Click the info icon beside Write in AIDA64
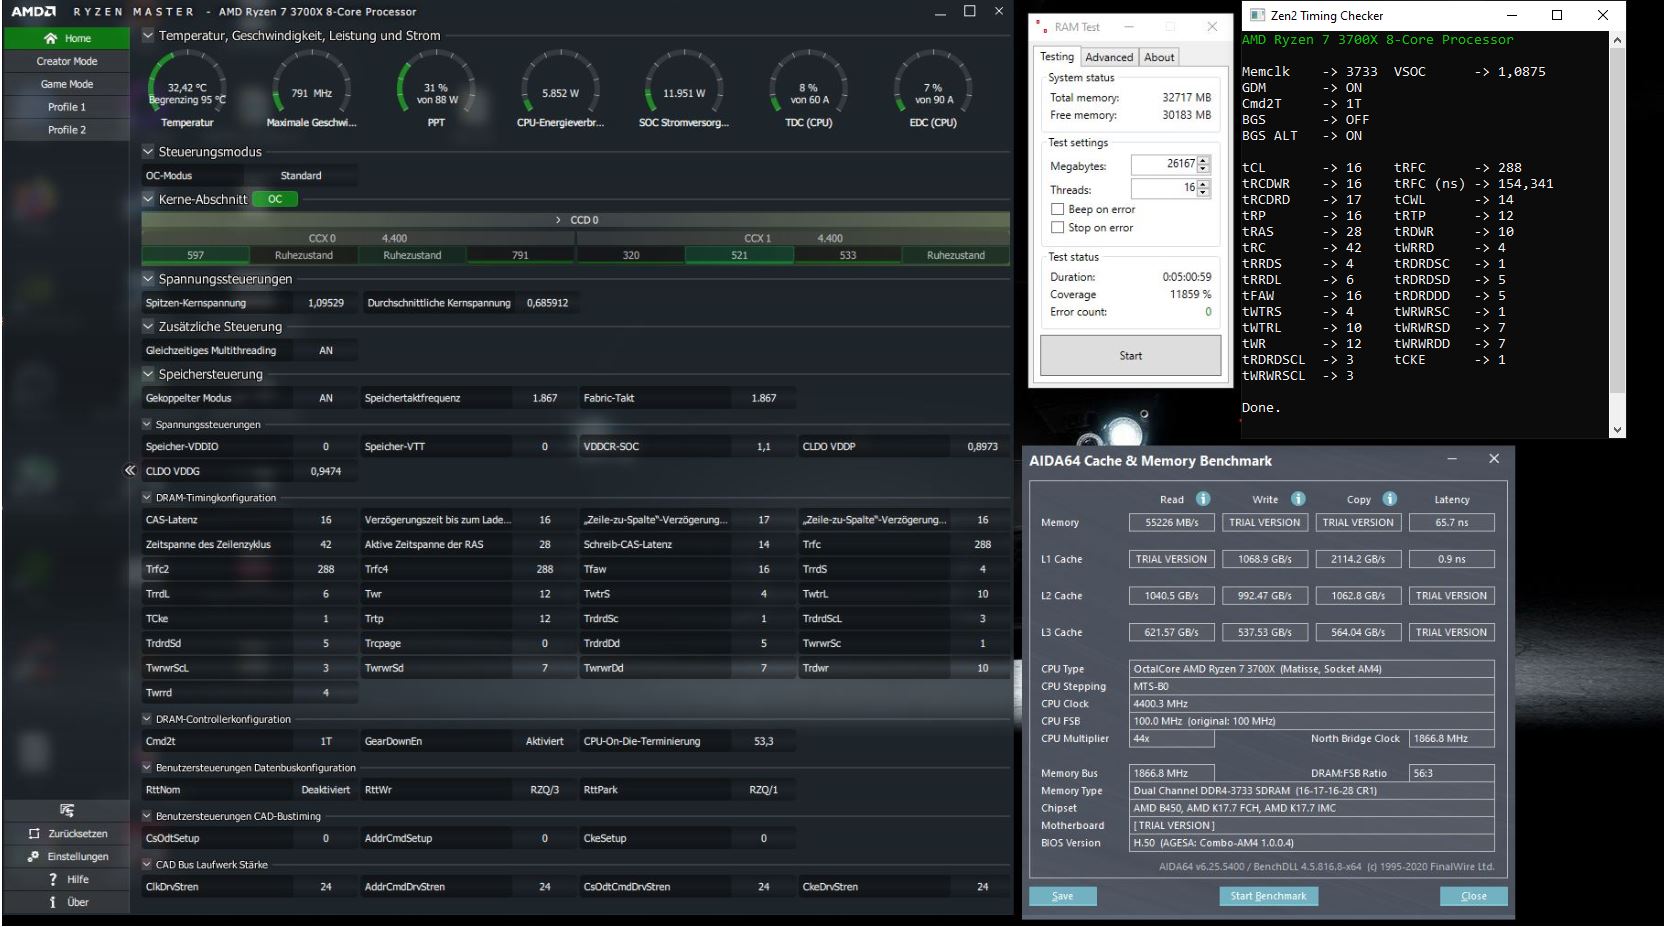This screenshot has width=1664, height=927. tap(1298, 499)
